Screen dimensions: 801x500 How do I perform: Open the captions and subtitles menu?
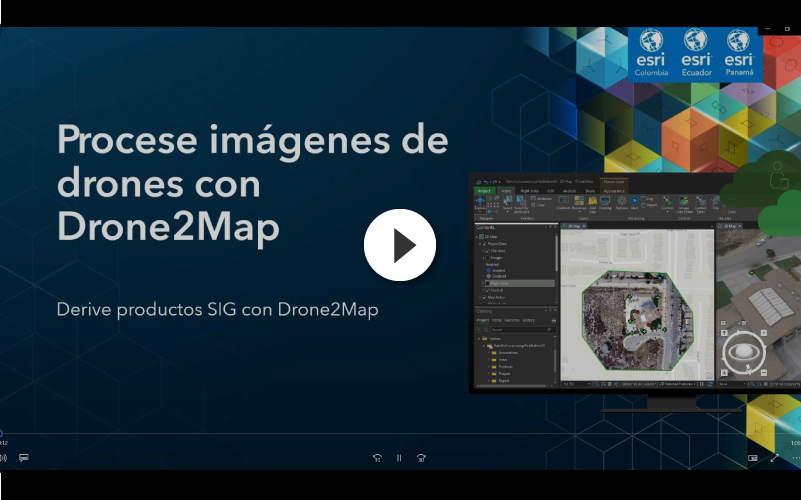pos(23,458)
